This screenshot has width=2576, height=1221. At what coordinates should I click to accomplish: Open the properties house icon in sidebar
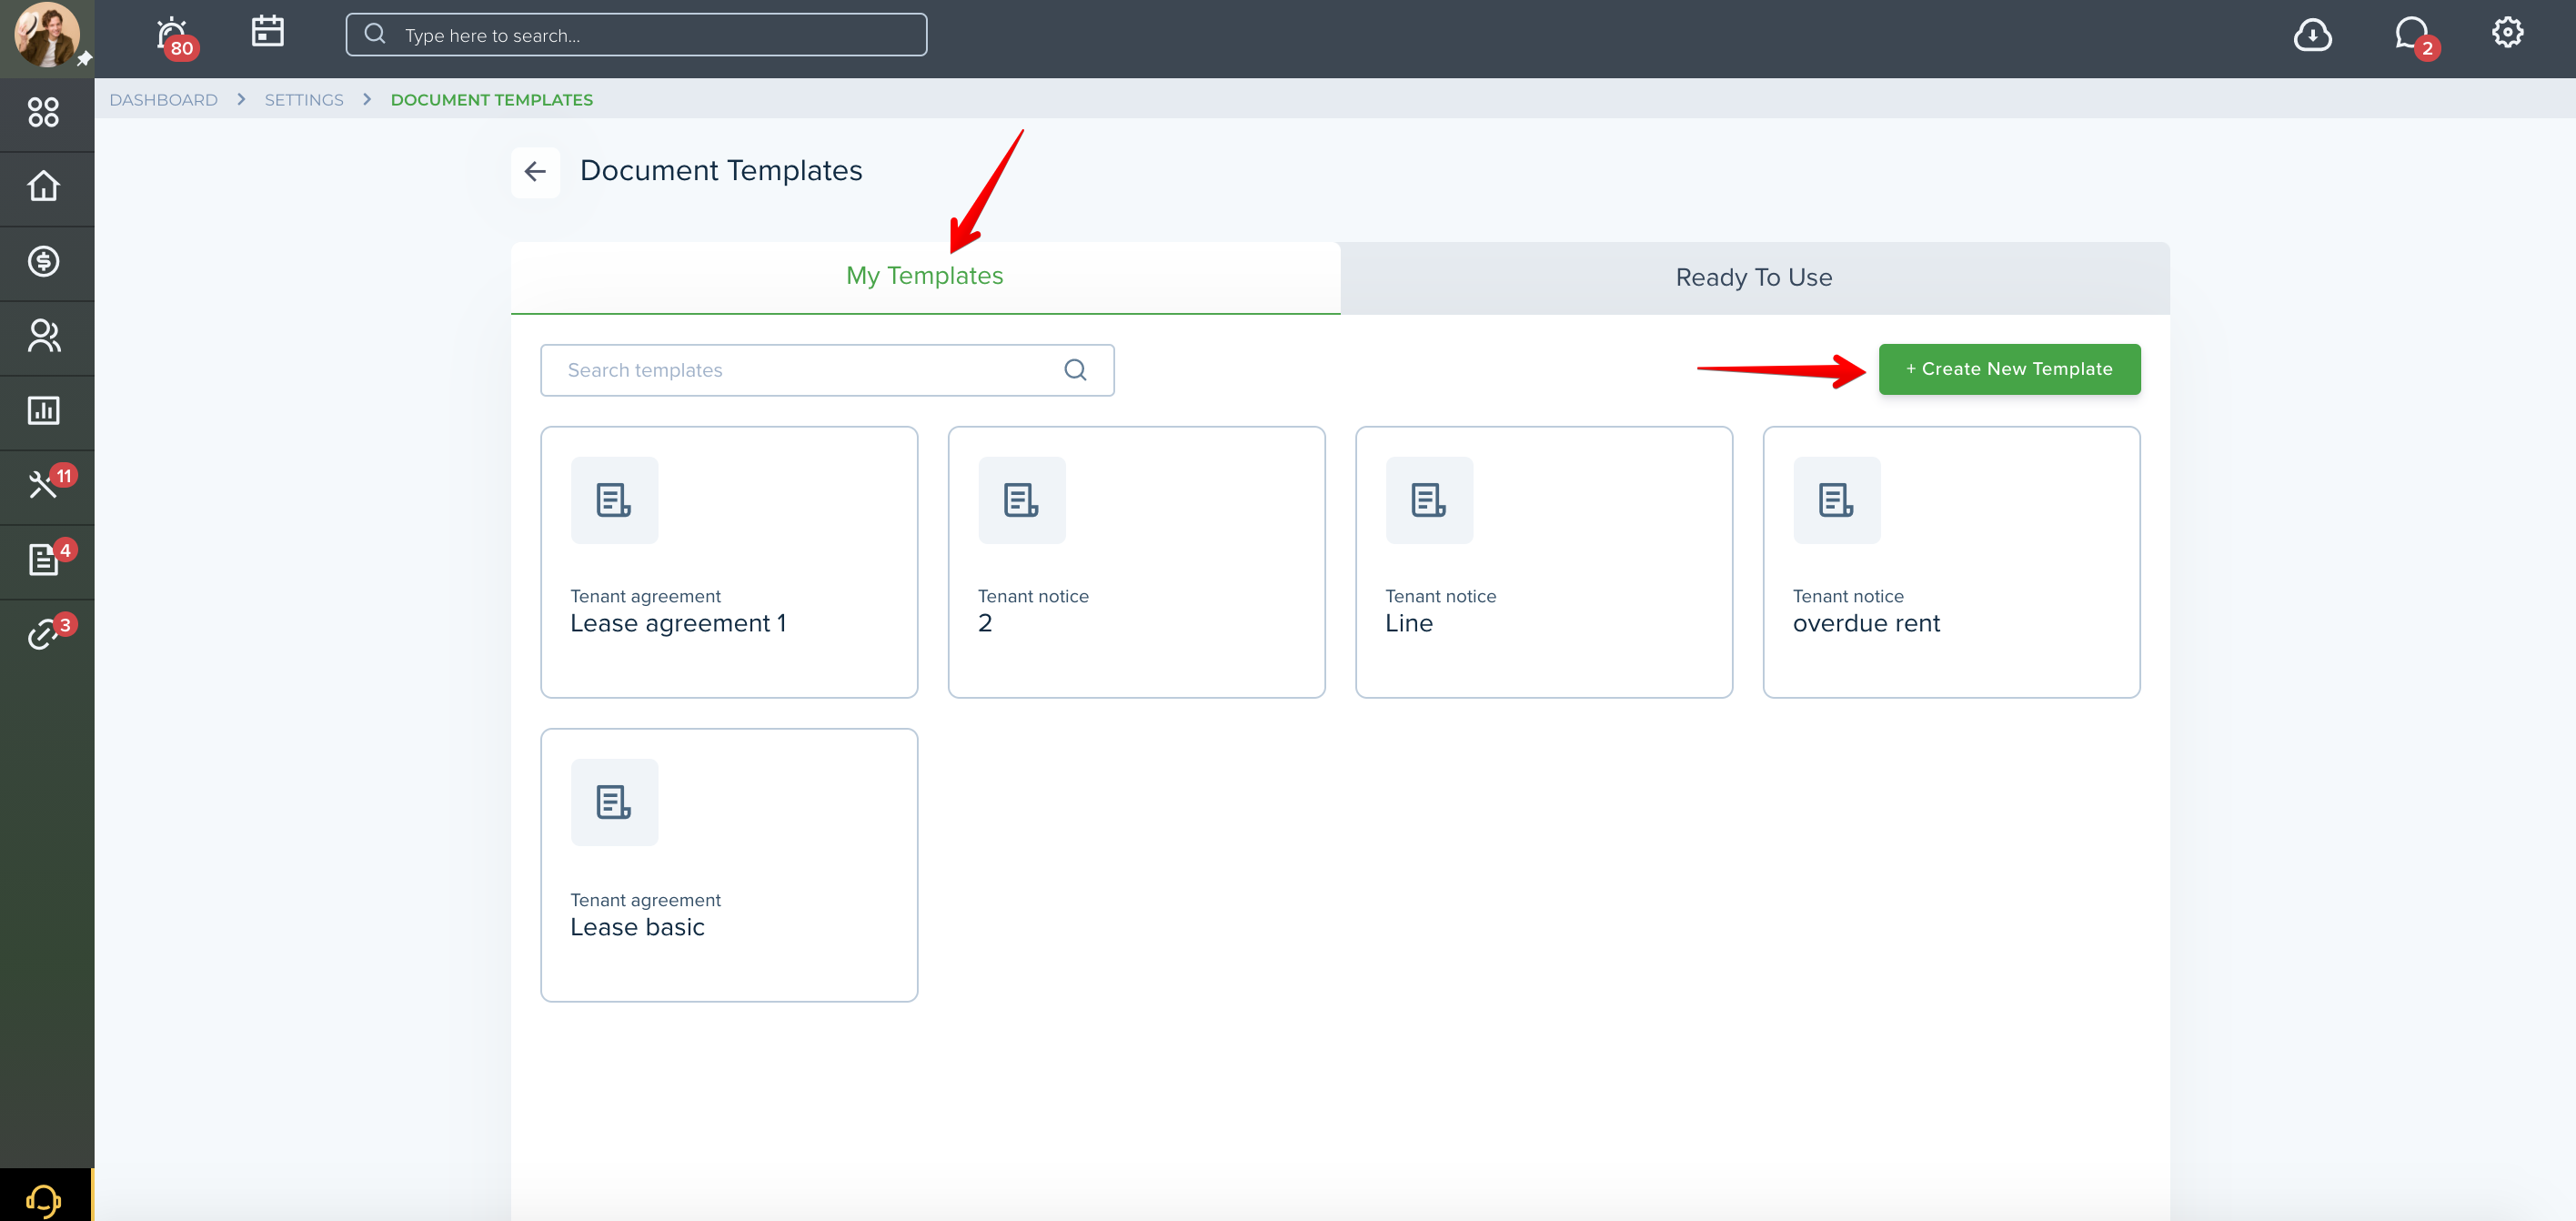click(x=43, y=187)
